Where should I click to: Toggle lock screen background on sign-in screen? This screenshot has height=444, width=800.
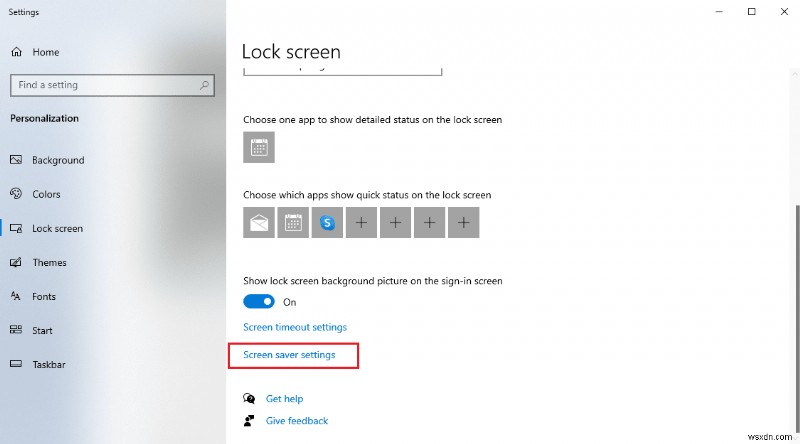[x=259, y=301]
